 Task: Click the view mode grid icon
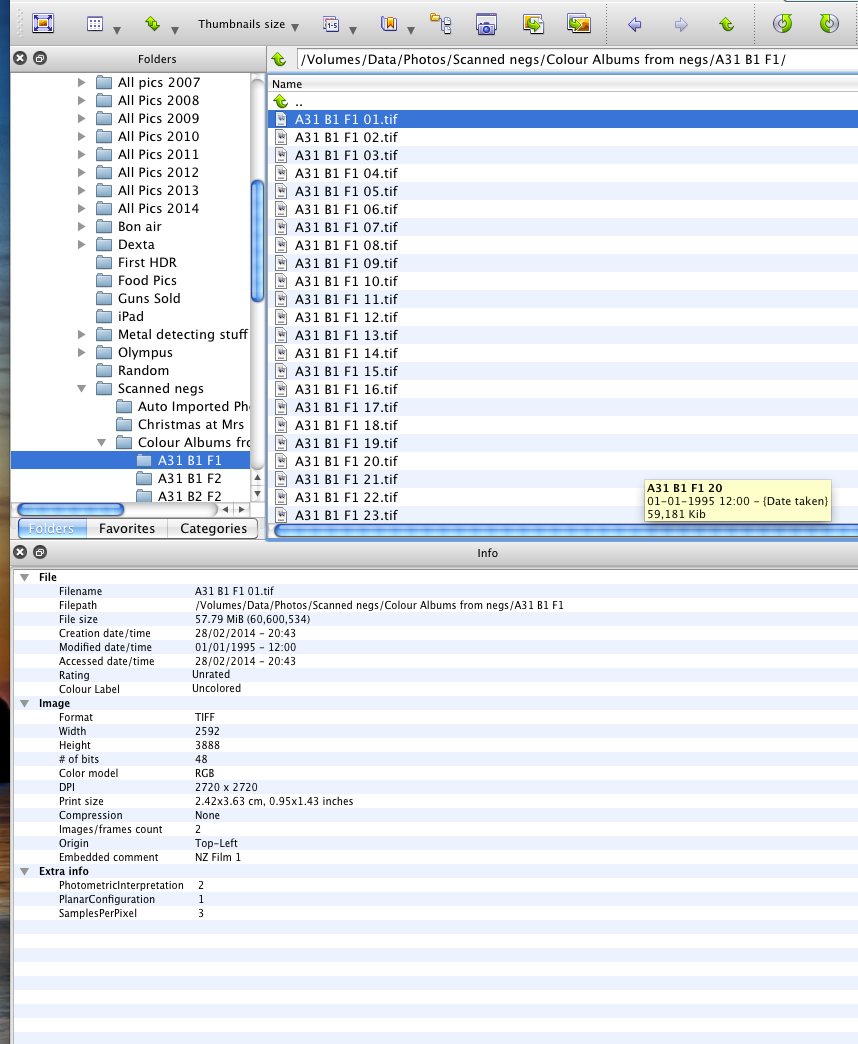pos(95,24)
